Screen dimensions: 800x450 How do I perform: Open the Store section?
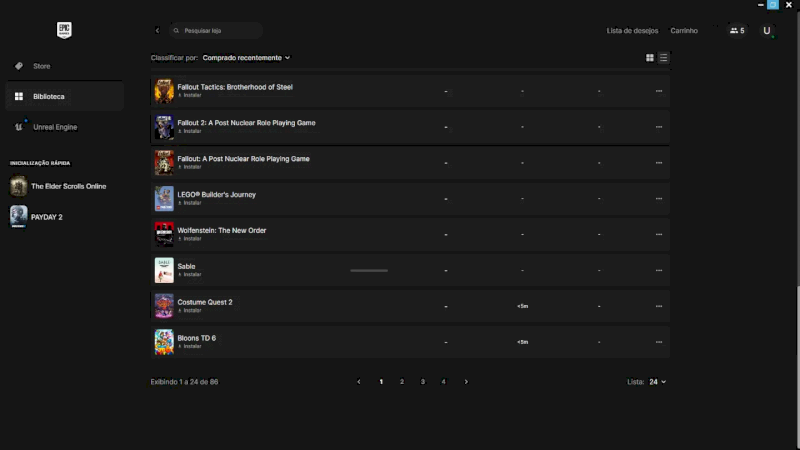pyautogui.click(x=41, y=66)
